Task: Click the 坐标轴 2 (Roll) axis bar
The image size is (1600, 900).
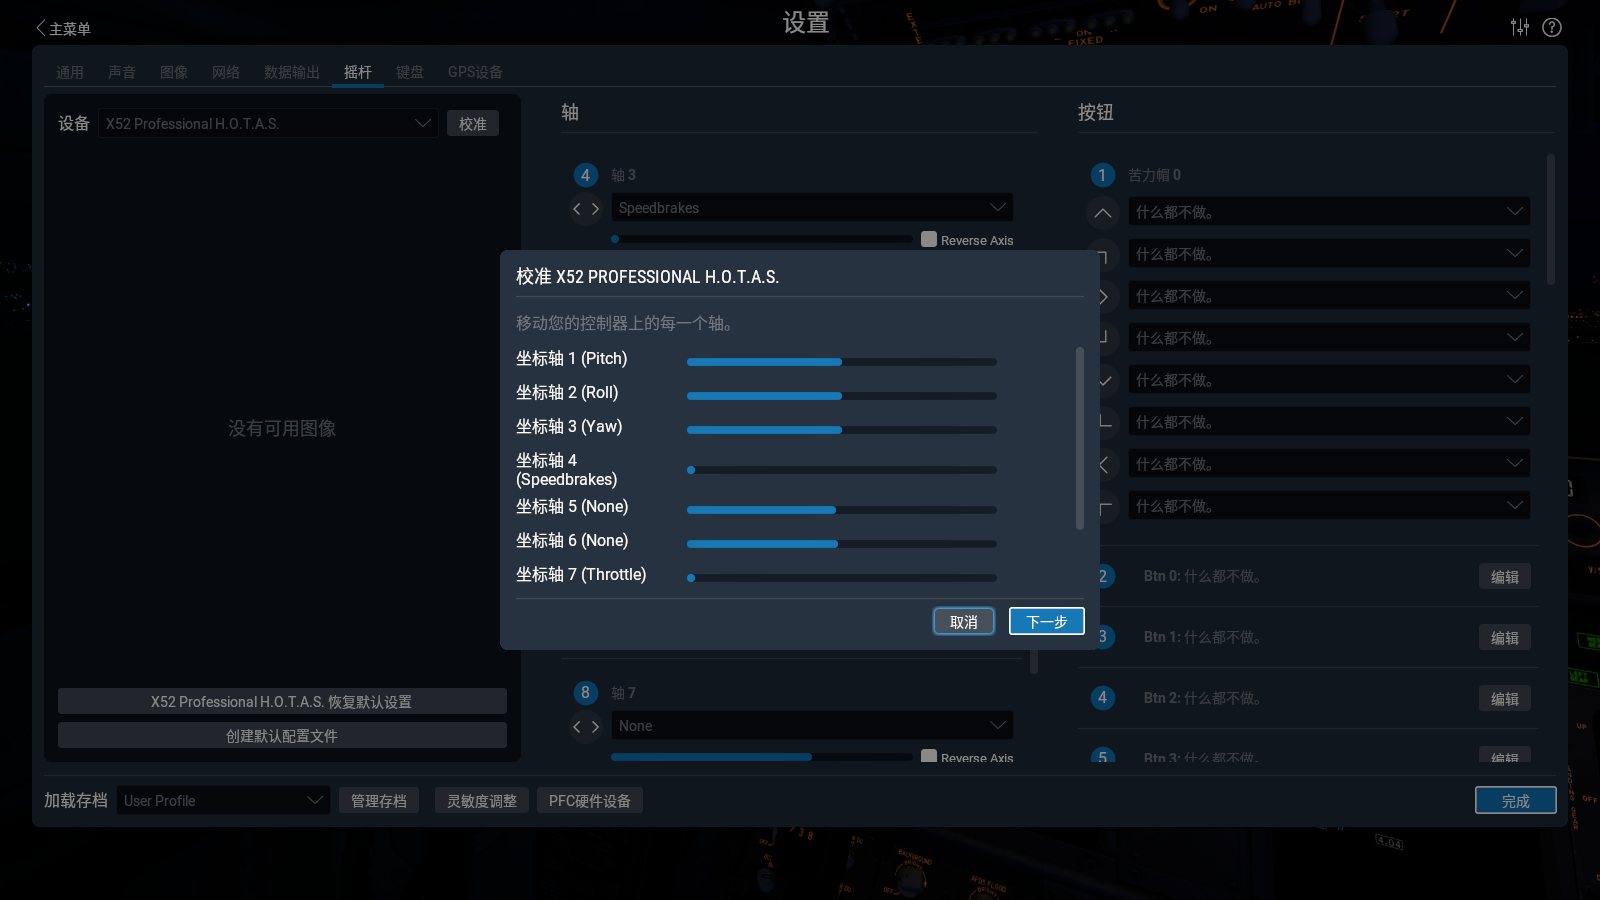Action: [842, 396]
